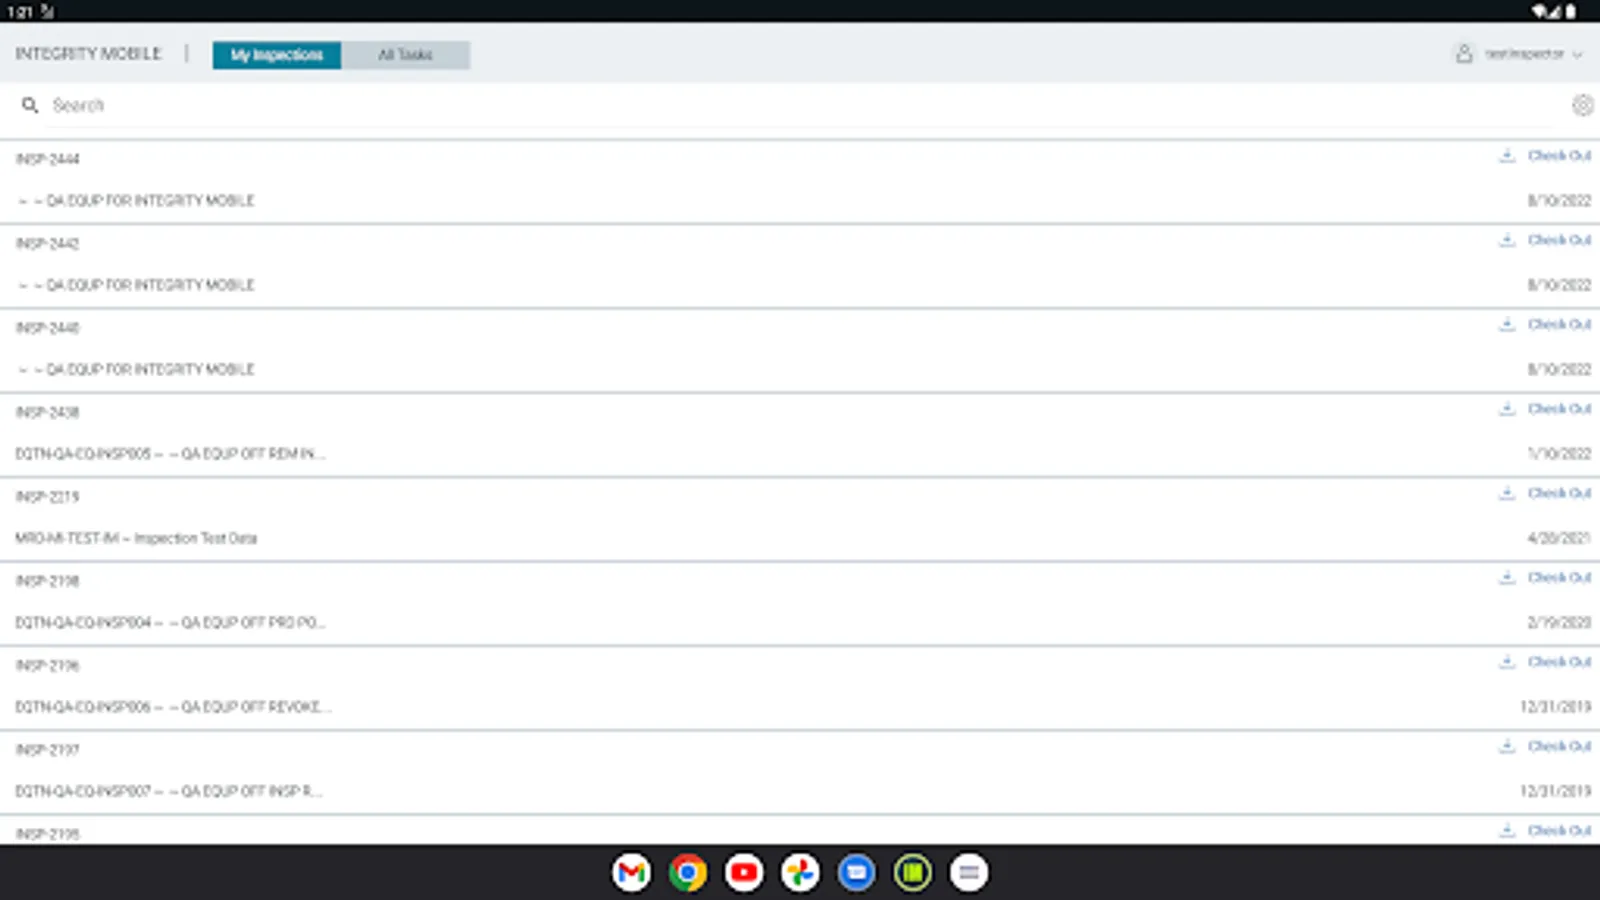Check out inspection INSP-2197
1600x900 pixels.
1556,745
